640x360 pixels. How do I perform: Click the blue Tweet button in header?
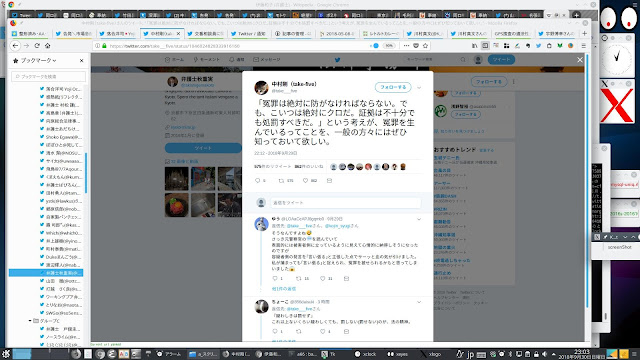coord(501,60)
